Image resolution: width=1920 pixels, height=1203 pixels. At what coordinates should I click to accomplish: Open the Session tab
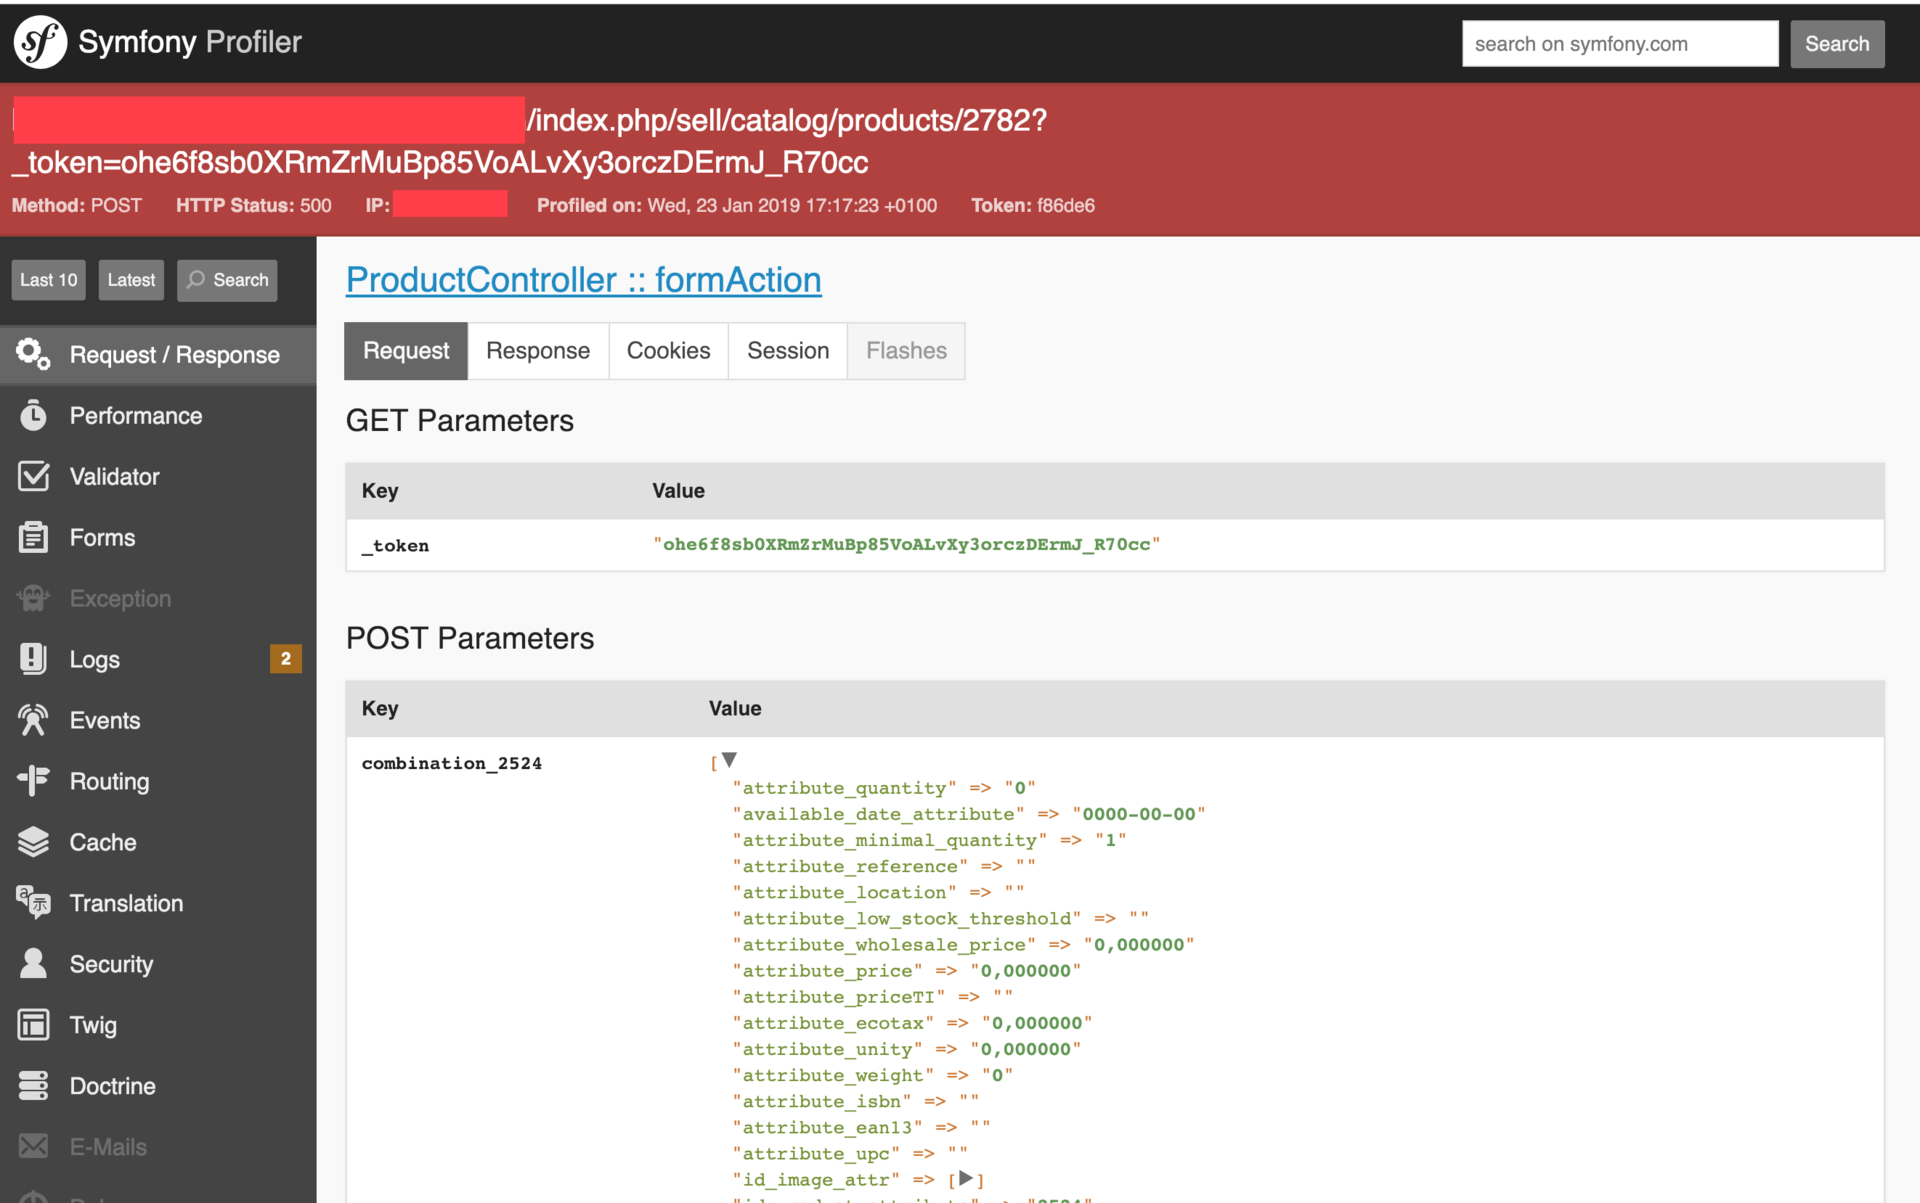pyautogui.click(x=787, y=351)
